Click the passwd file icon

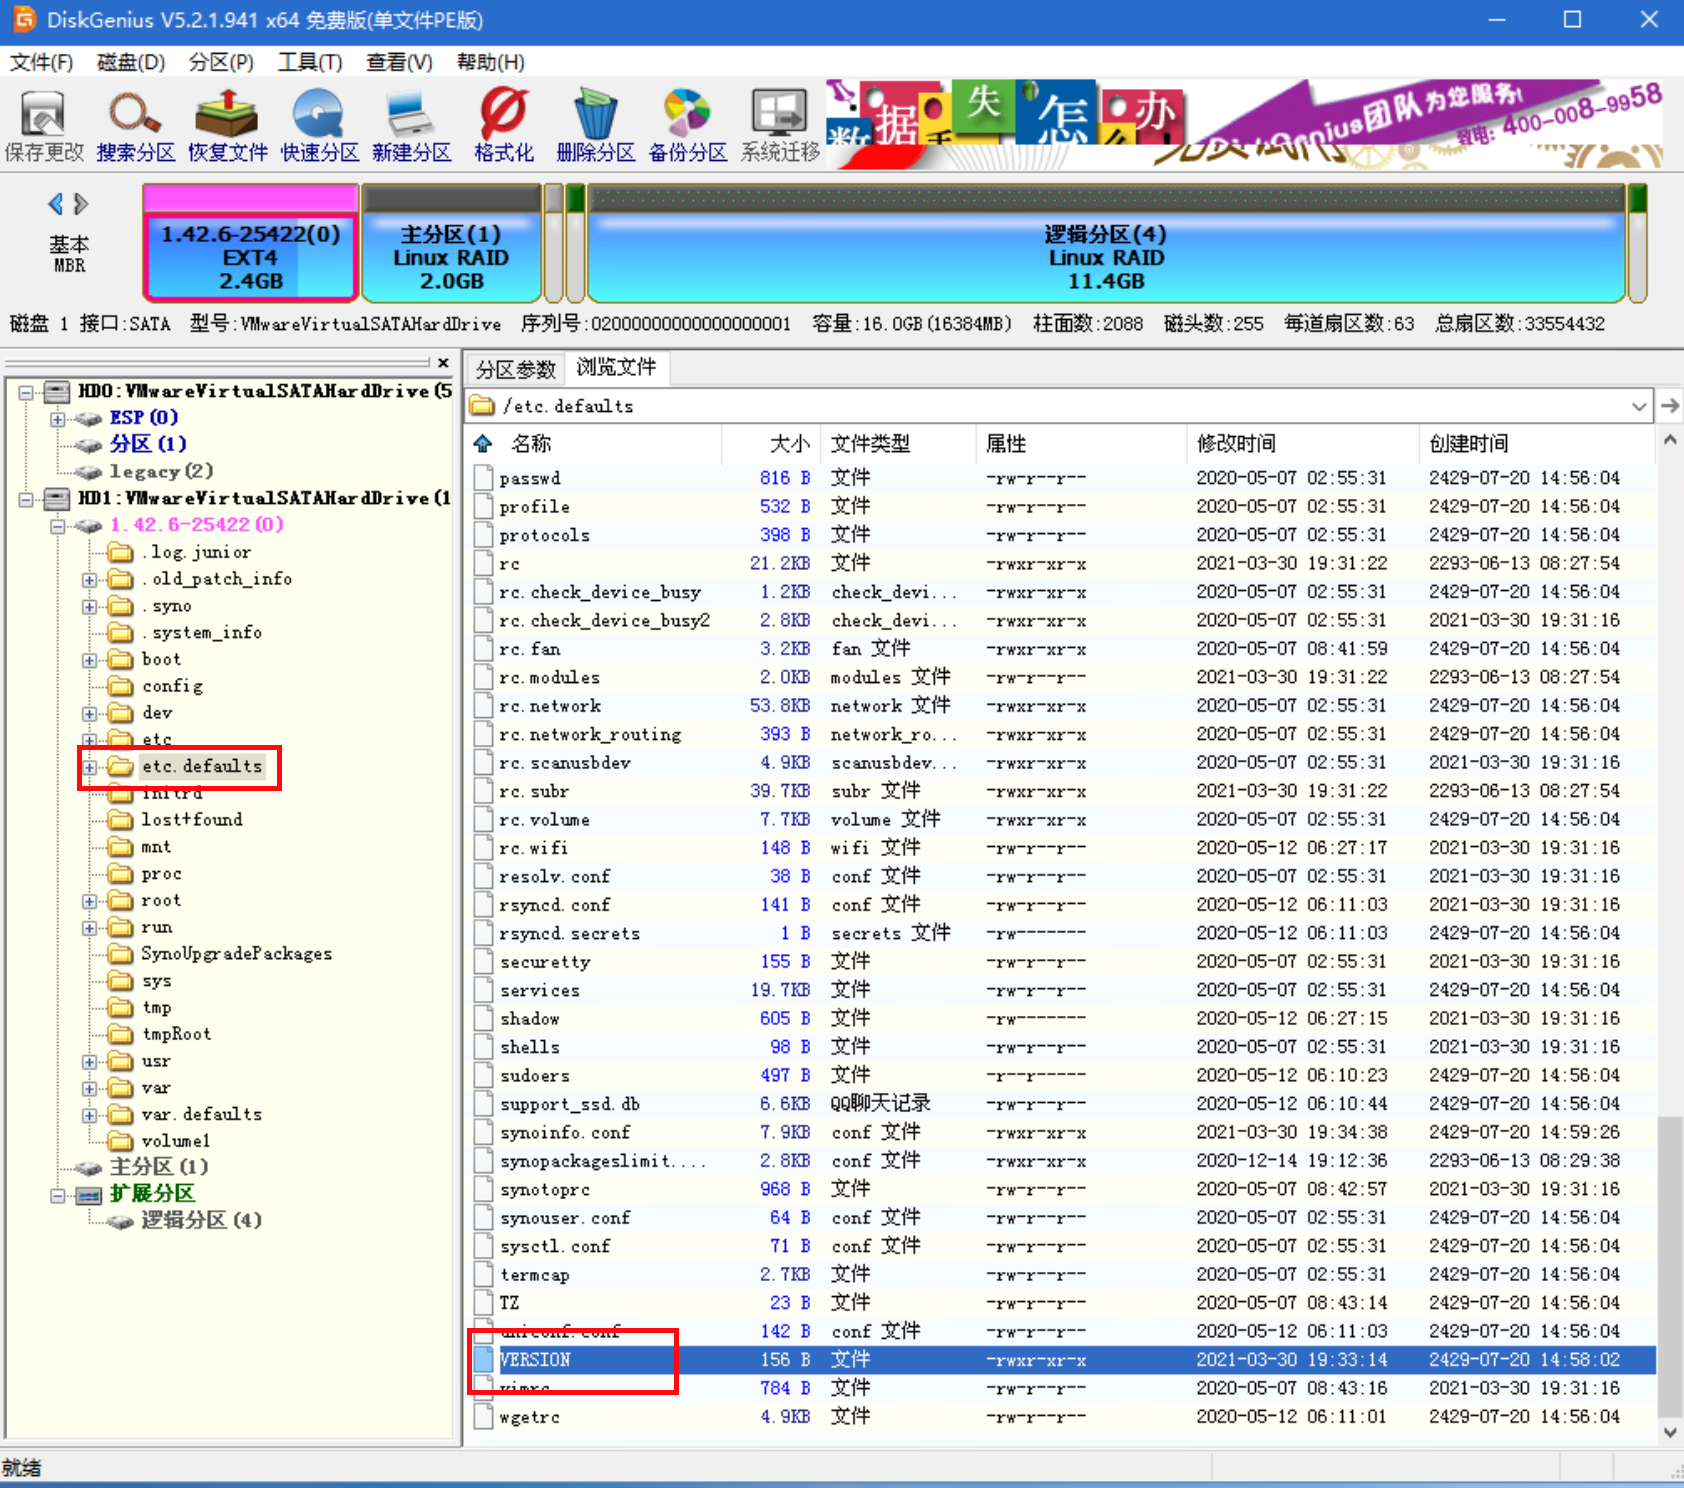pyautogui.click(x=484, y=478)
